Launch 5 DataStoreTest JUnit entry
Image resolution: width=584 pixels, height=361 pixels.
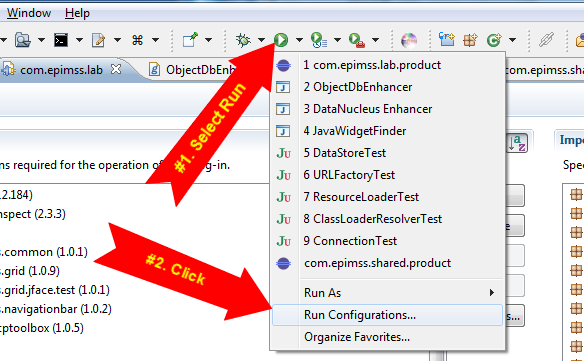(x=387, y=153)
